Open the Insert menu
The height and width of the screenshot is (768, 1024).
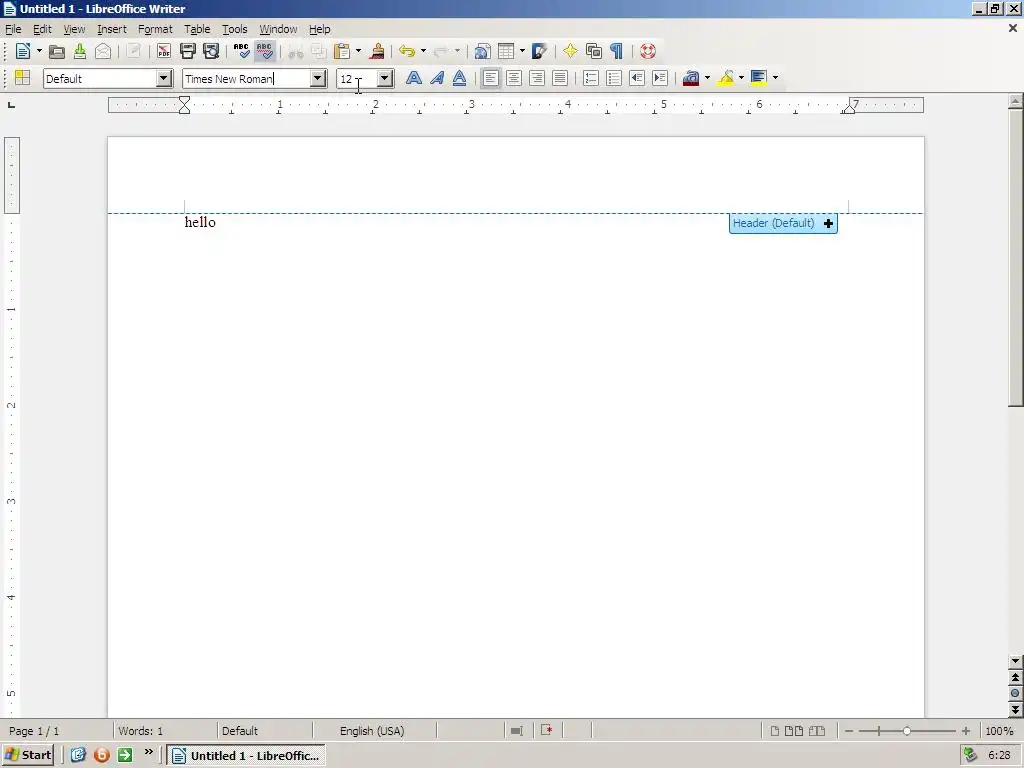point(112,29)
